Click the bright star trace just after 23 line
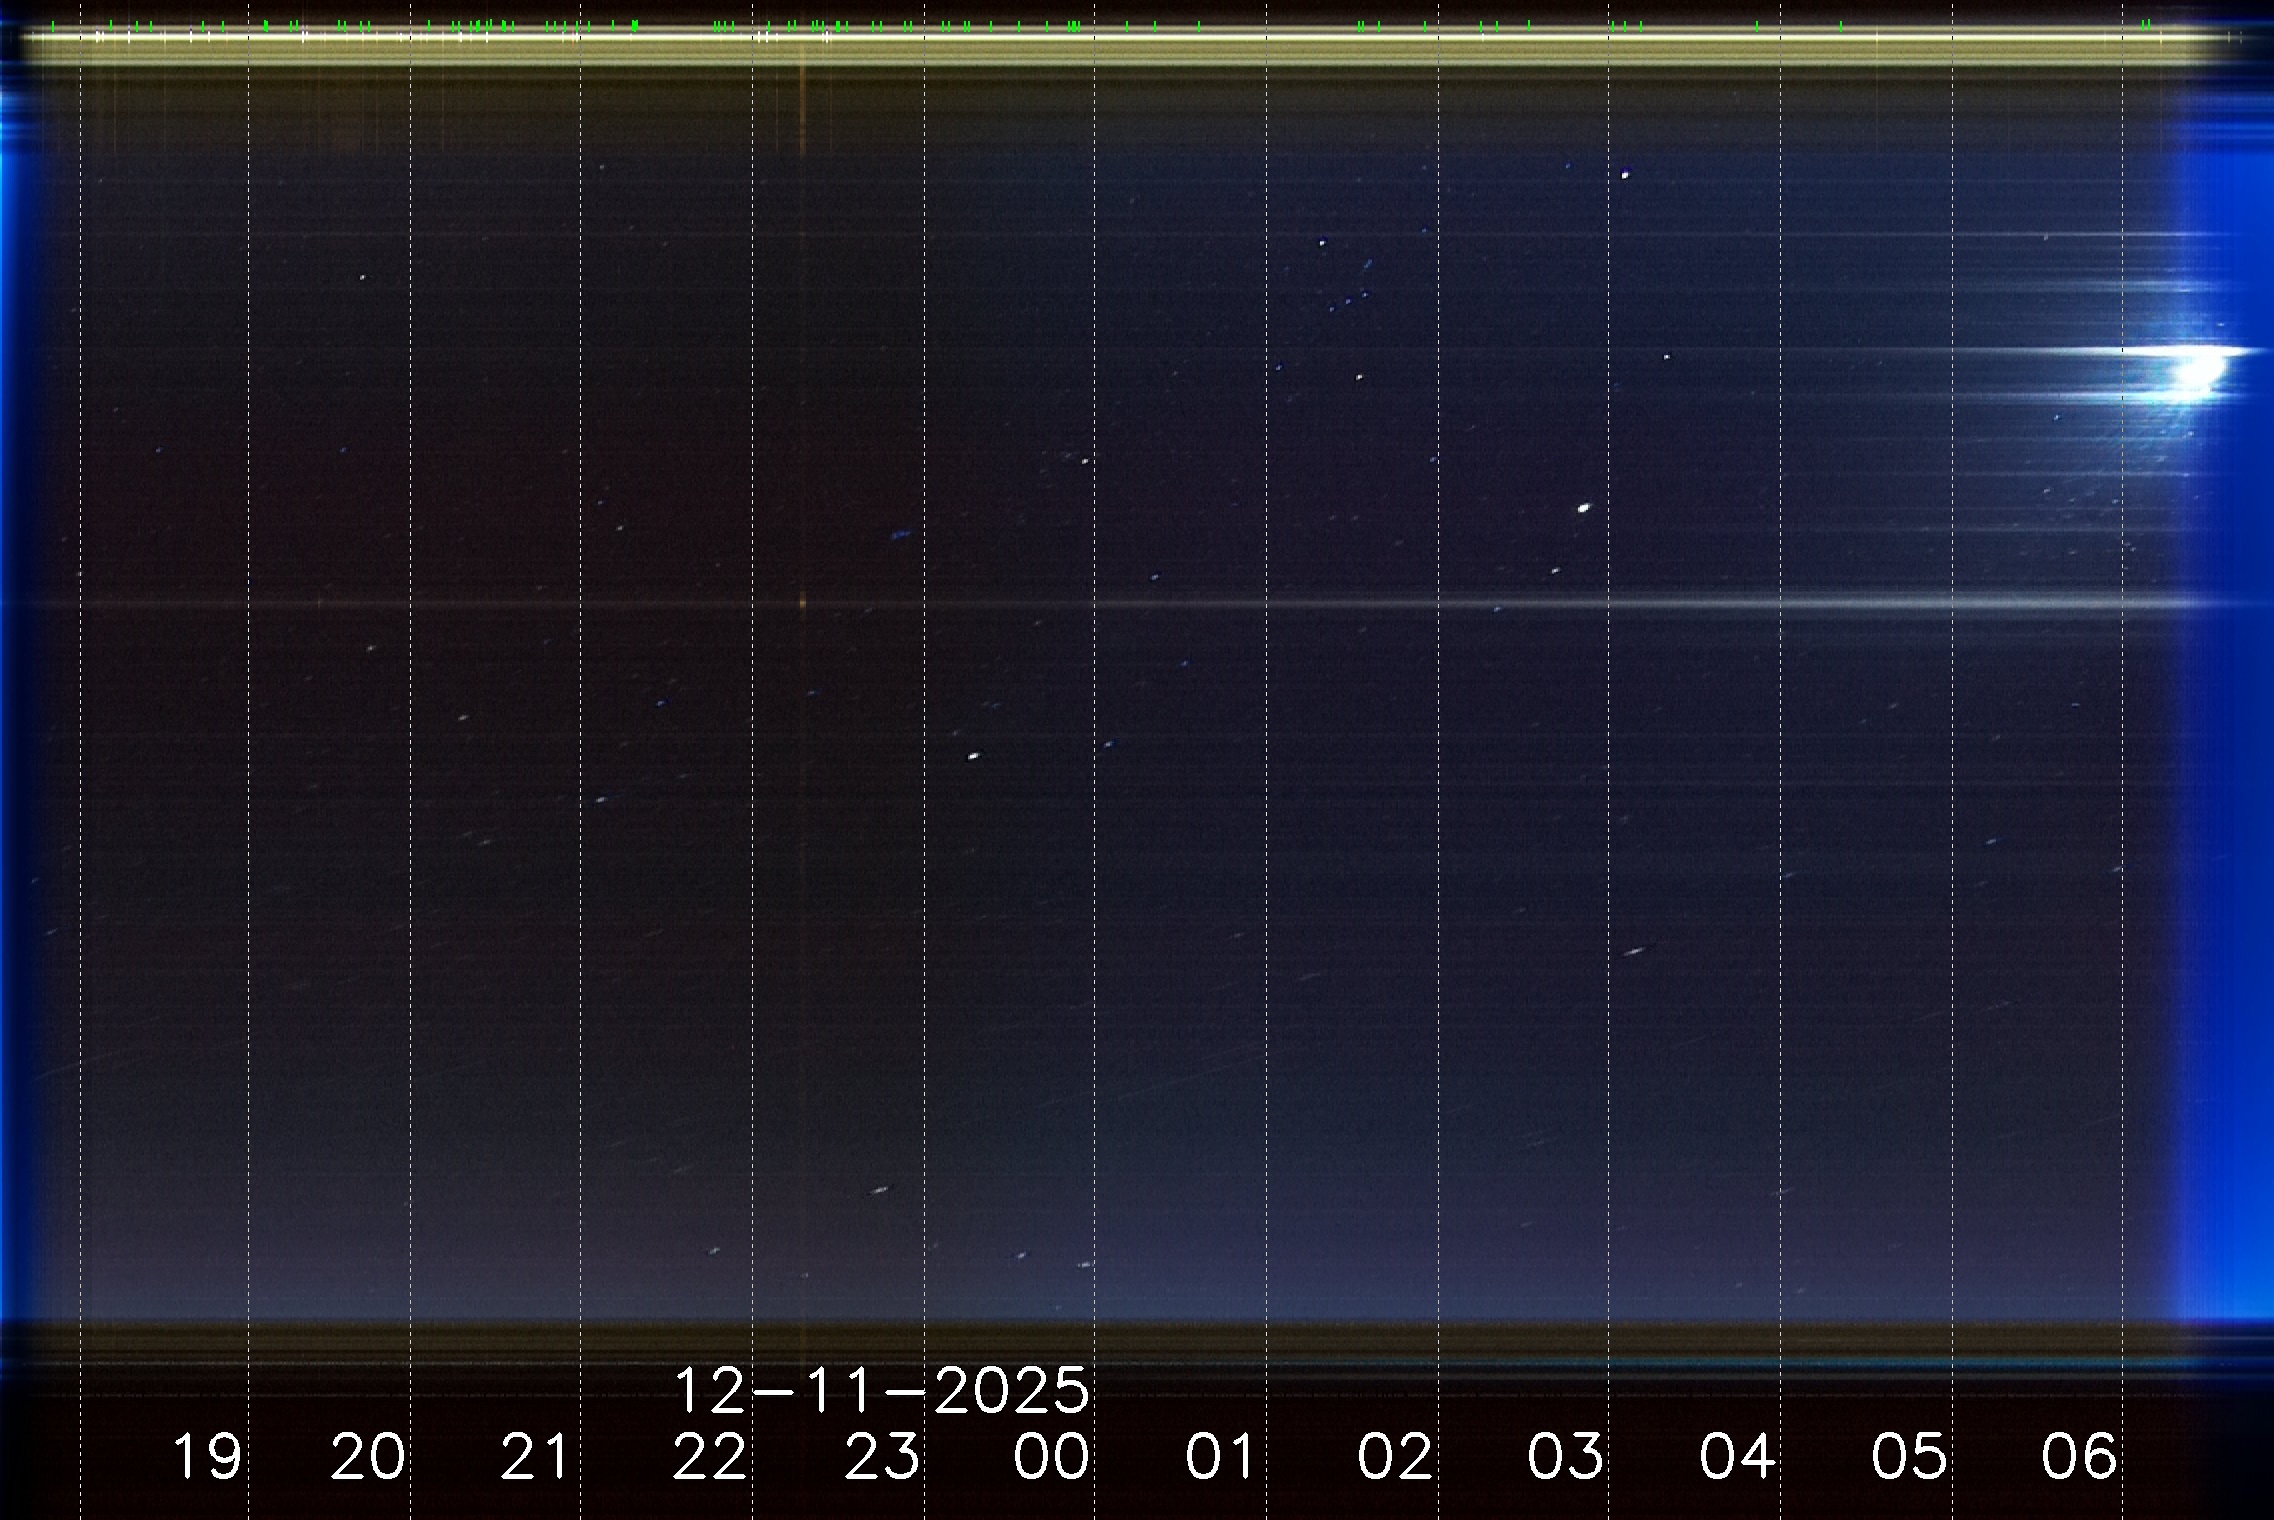 pos(973,756)
